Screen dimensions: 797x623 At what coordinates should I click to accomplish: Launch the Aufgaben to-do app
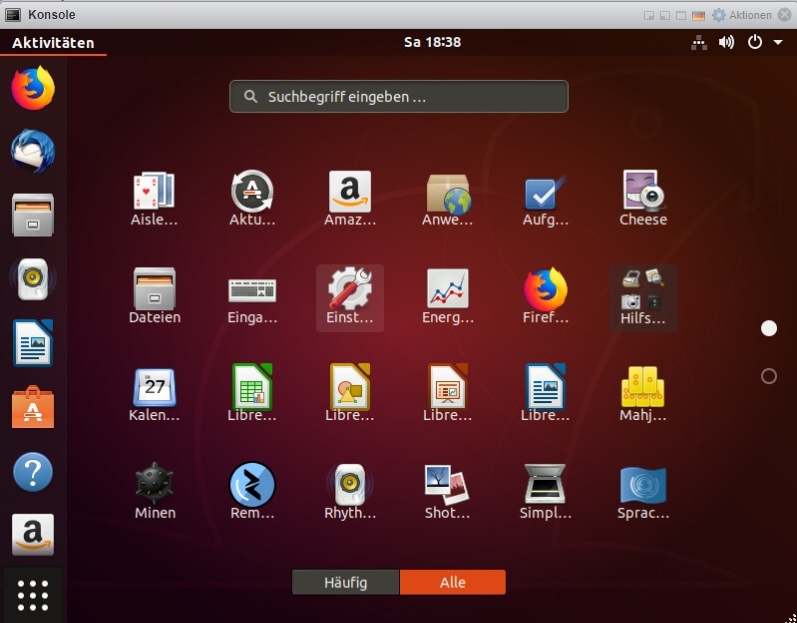pyautogui.click(x=545, y=199)
